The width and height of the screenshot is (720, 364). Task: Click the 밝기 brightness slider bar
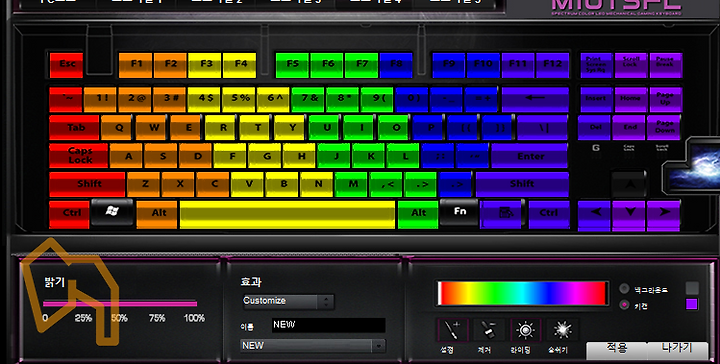[x=120, y=303]
